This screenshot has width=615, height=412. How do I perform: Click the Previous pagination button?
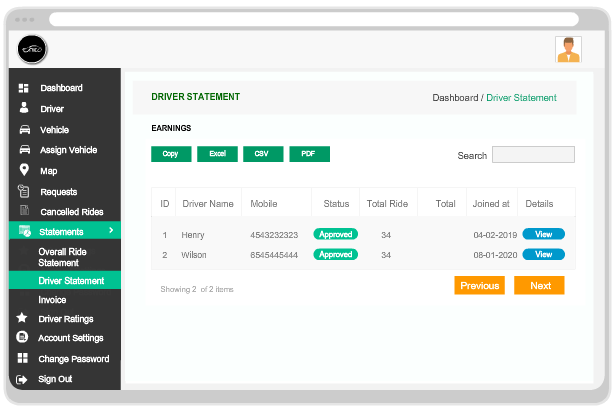[x=479, y=285]
